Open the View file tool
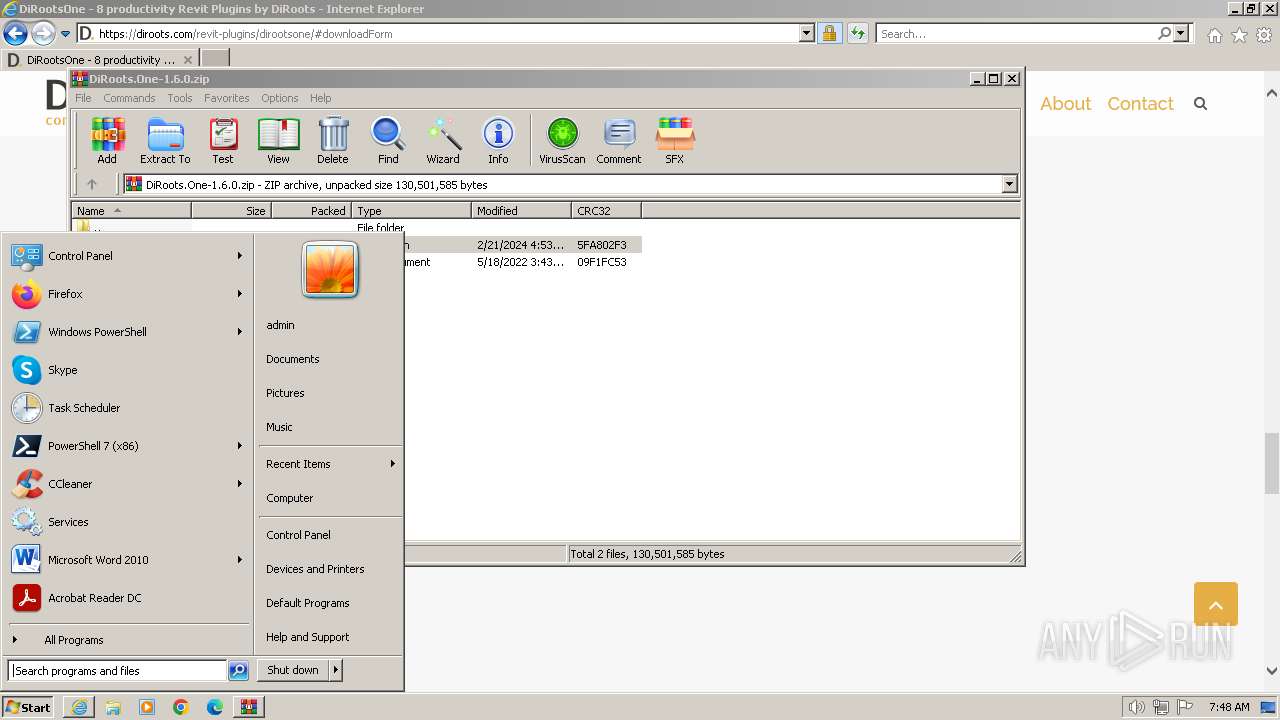 [x=278, y=140]
